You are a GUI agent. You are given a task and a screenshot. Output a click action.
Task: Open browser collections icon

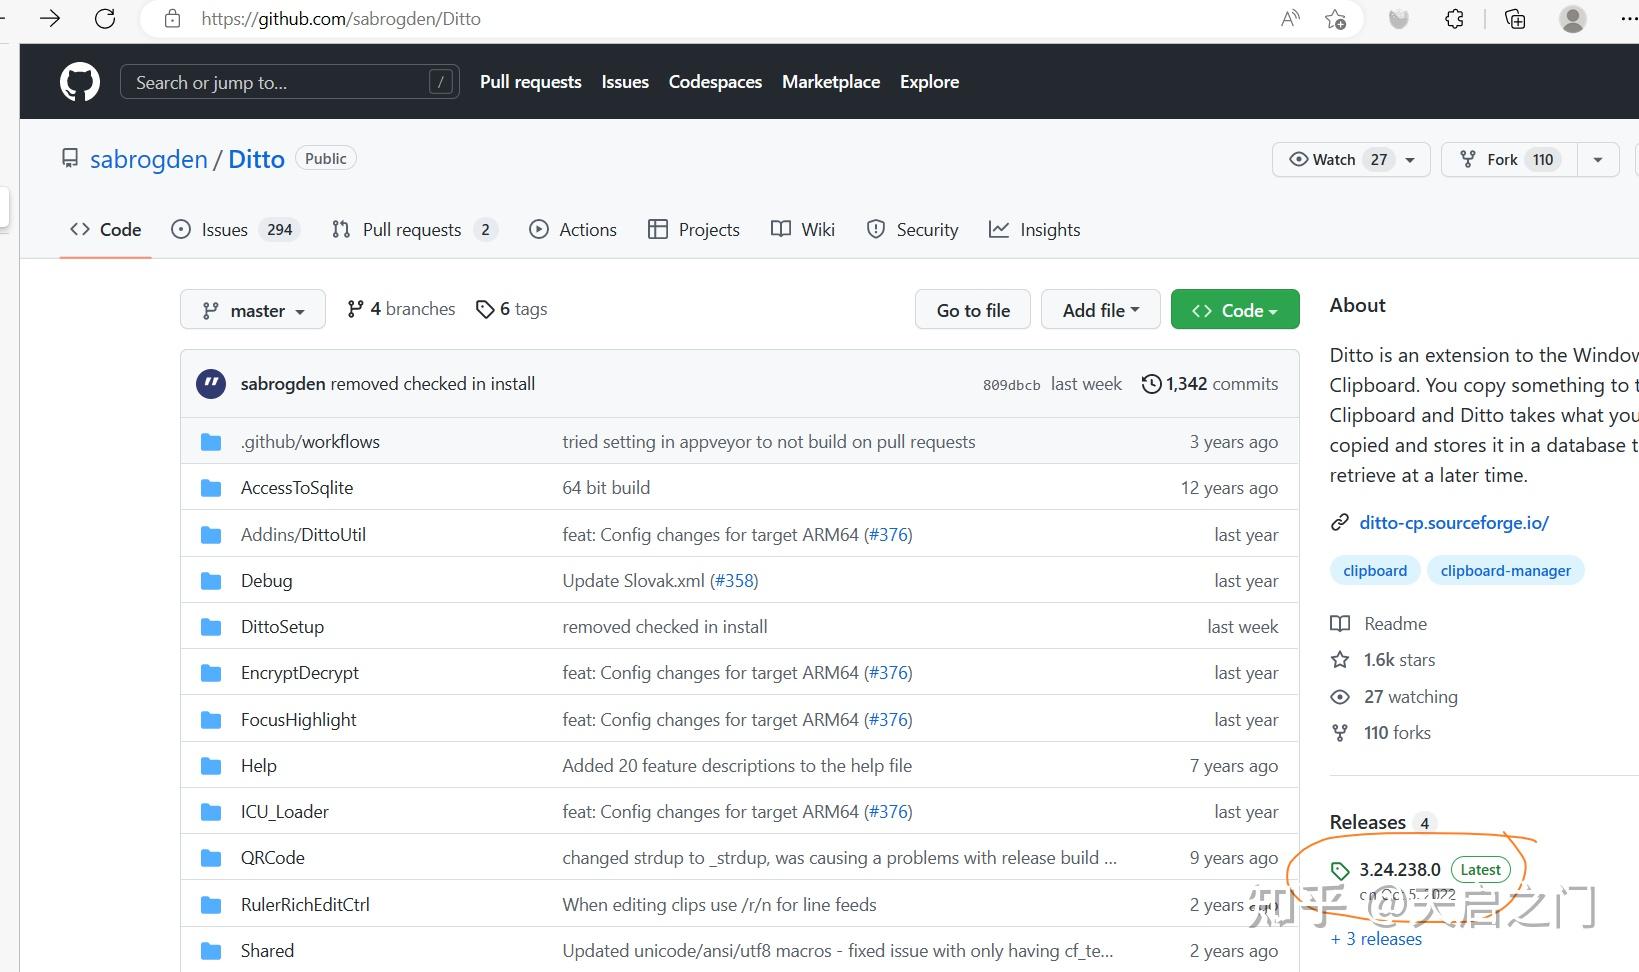[x=1515, y=18]
